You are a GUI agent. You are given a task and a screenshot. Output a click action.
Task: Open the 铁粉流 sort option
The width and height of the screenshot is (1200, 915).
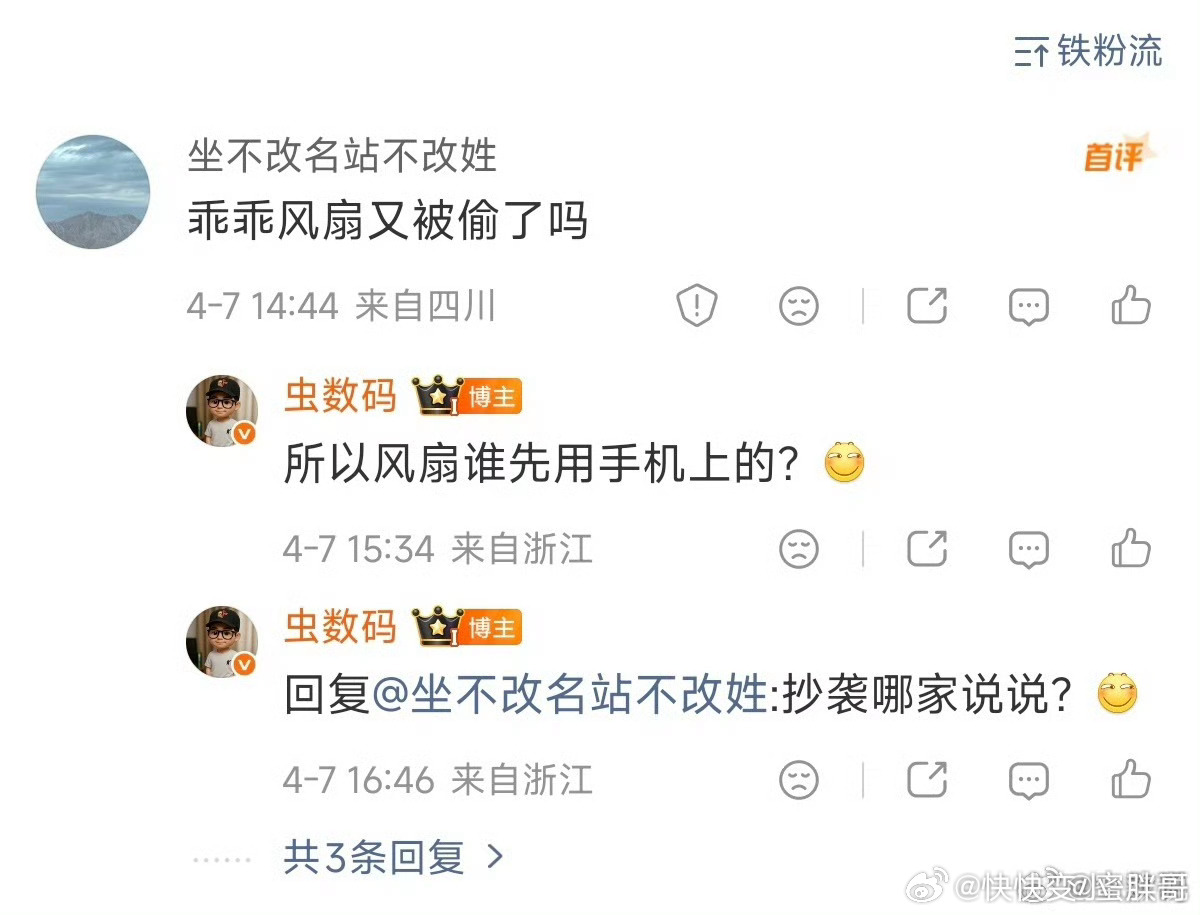coord(1088,50)
